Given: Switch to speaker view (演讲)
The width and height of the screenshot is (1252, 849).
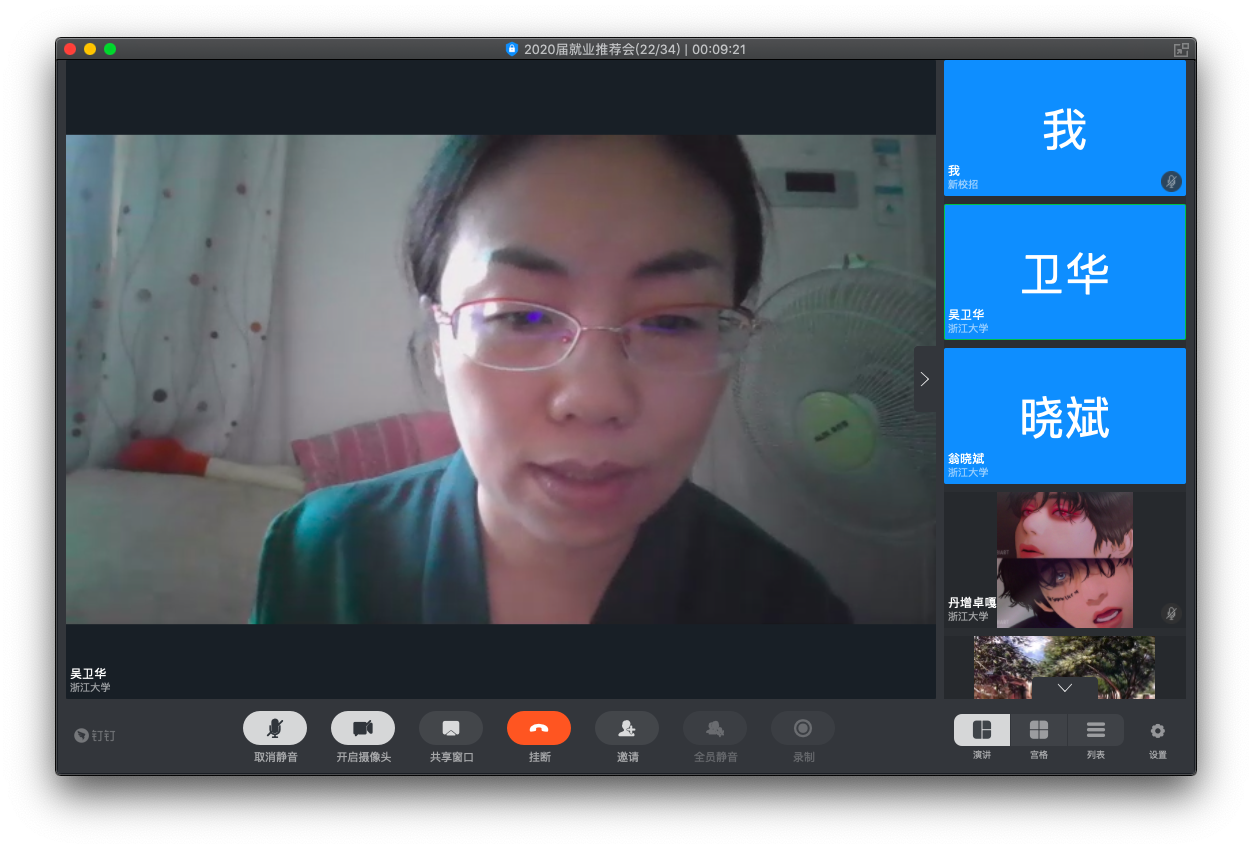Looking at the screenshot, I should point(982,730).
